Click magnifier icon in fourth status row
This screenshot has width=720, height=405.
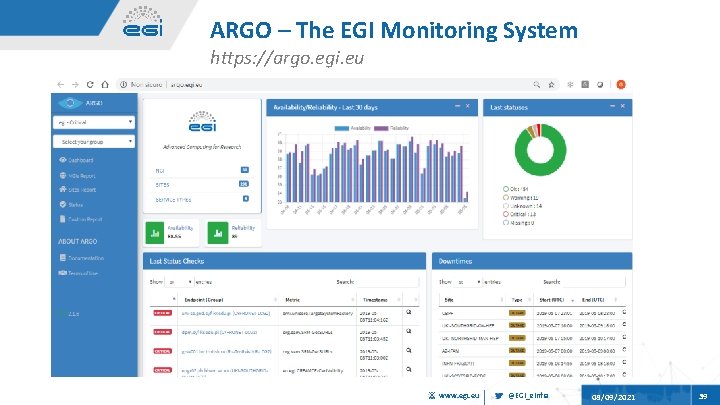(x=409, y=369)
